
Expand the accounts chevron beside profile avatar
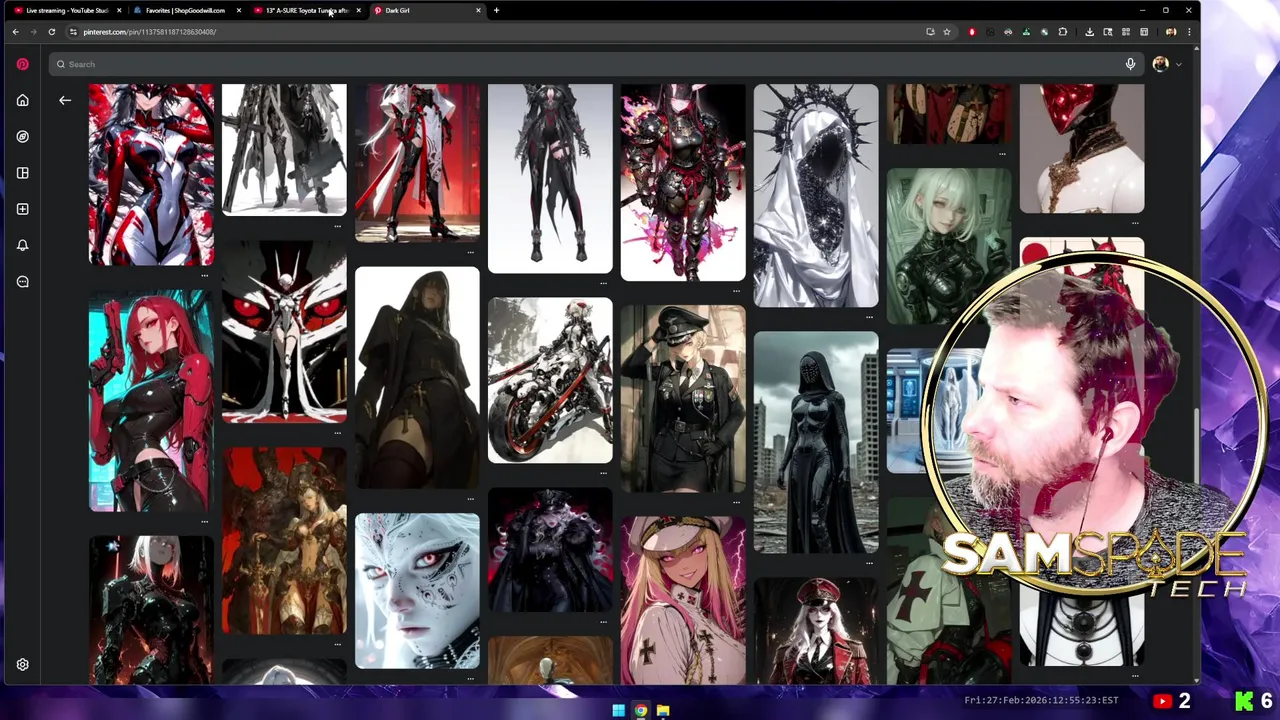coord(1178,64)
